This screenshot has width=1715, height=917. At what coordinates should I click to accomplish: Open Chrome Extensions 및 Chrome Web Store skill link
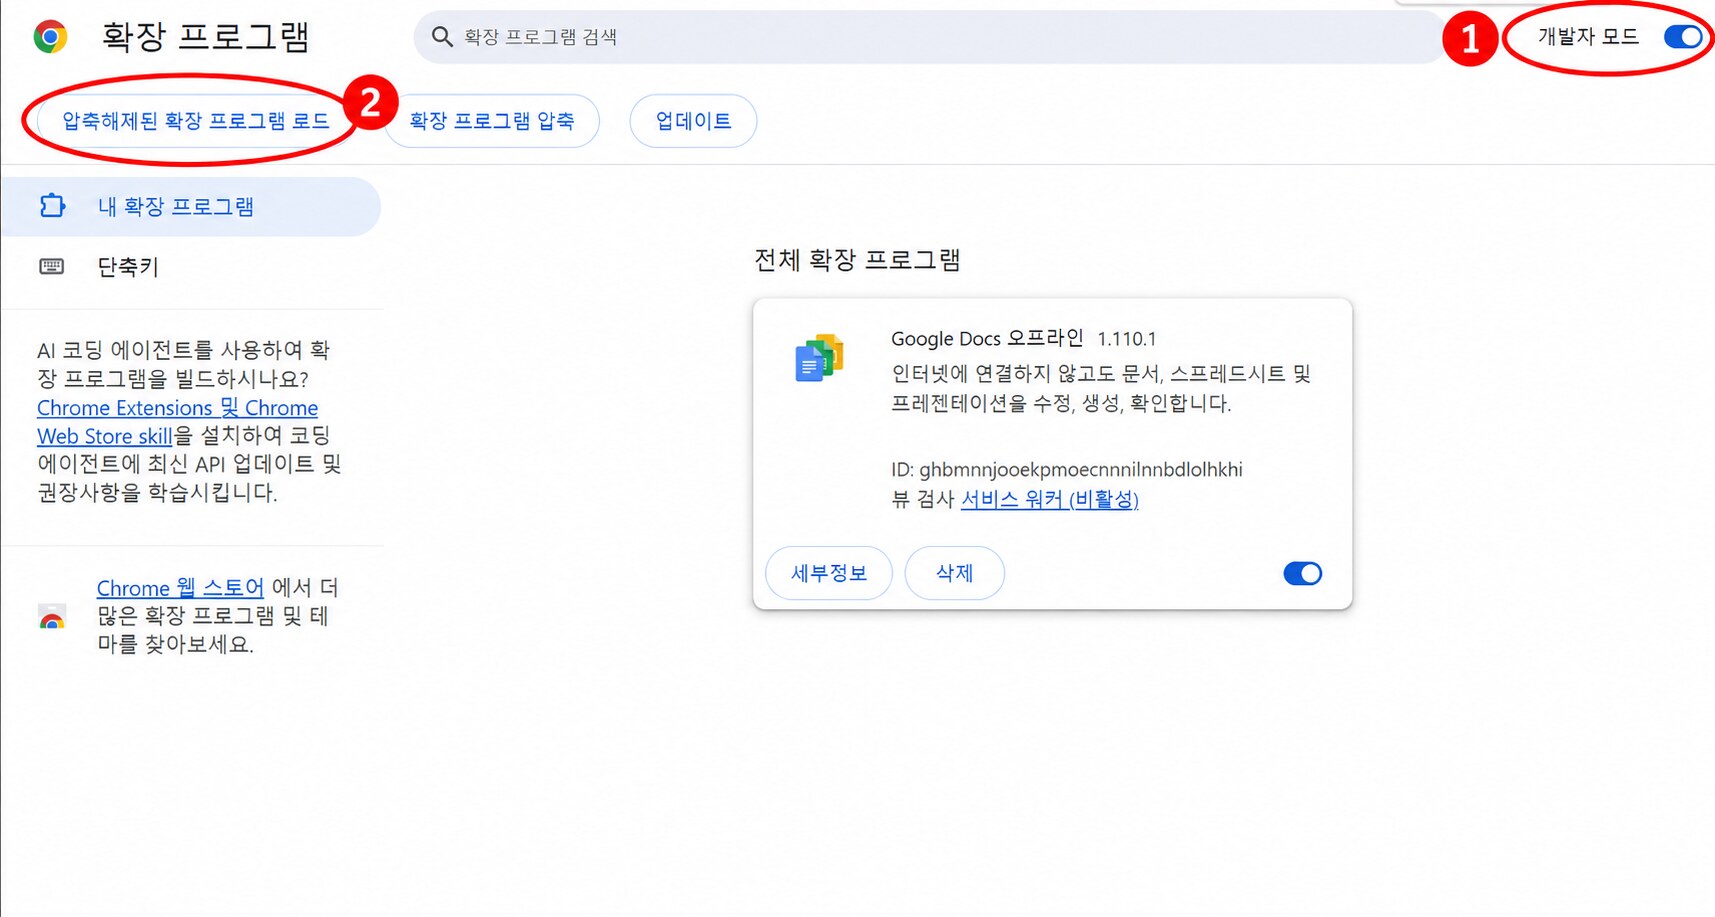[177, 422]
